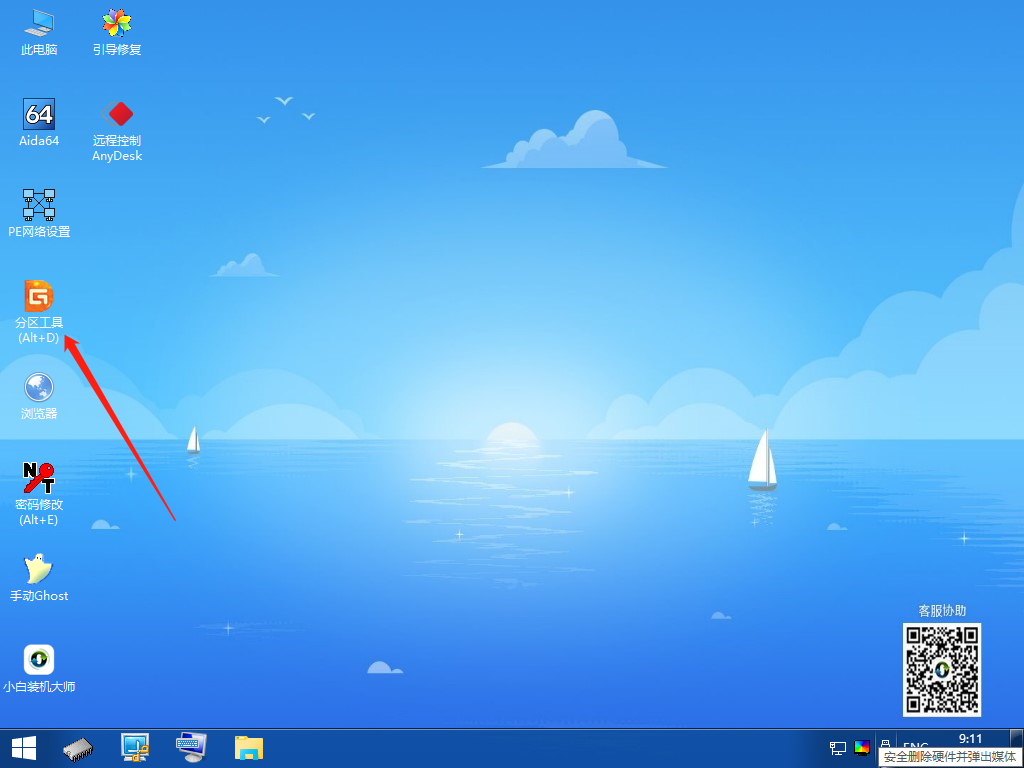The image size is (1024, 768).
Task: Open the Windows Start button
Action: 24,748
